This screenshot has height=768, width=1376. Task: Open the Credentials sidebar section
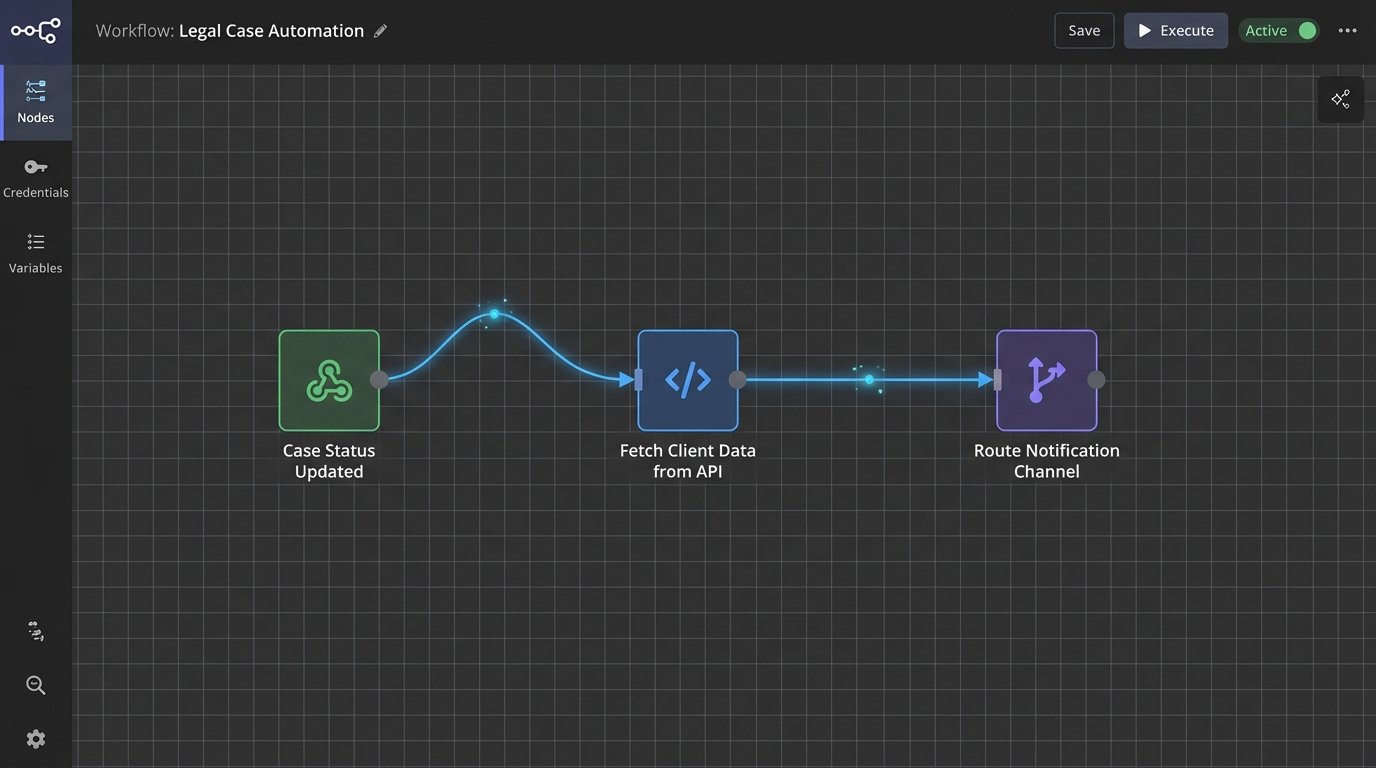[x=36, y=177]
